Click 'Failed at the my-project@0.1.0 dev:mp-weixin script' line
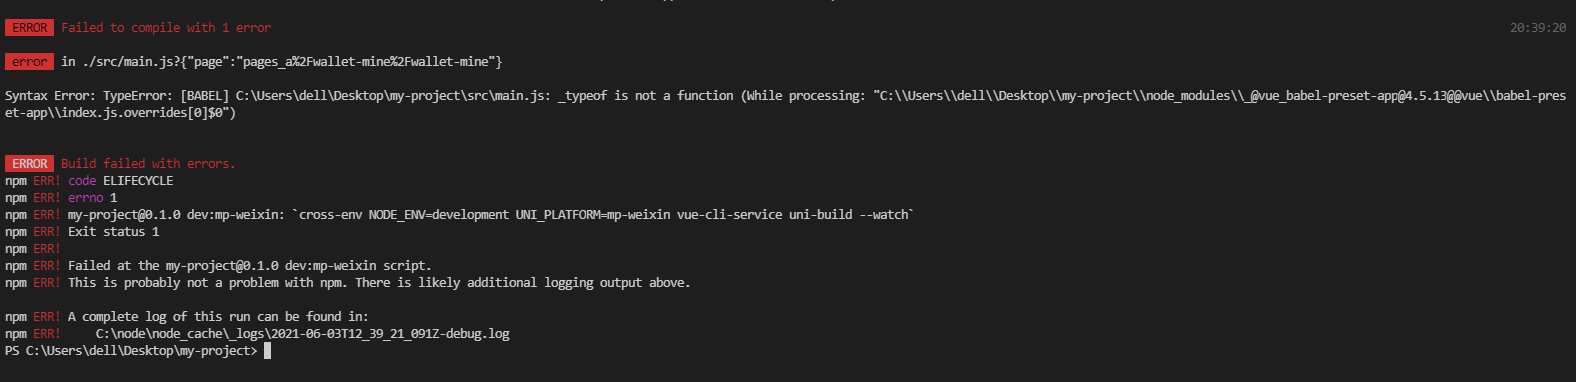This screenshot has width=1576, height=382. (250, 266)
